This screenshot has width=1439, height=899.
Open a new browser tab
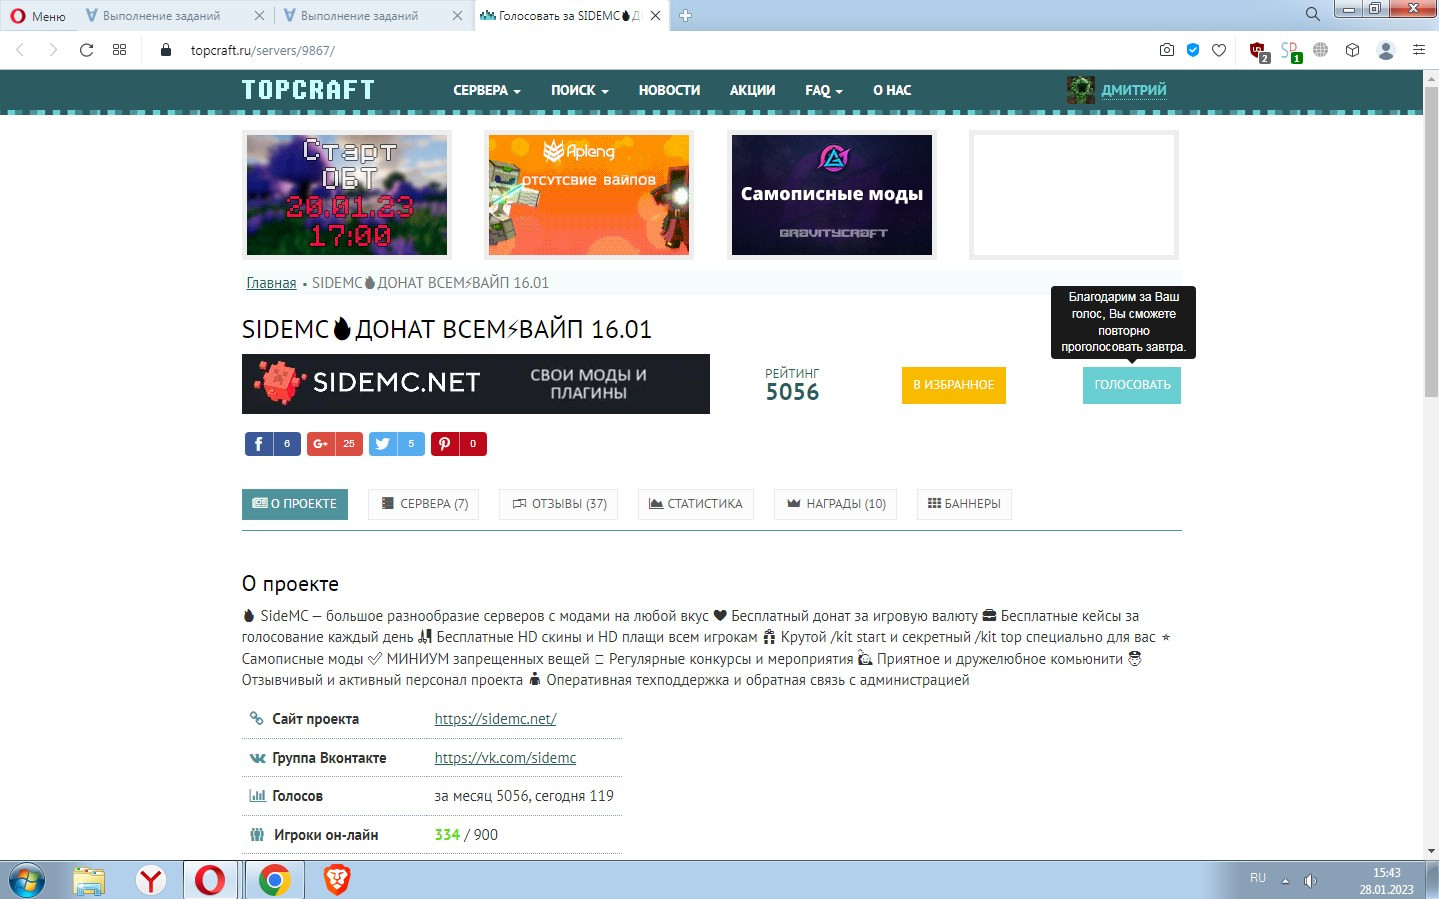(x=686, y=16)
